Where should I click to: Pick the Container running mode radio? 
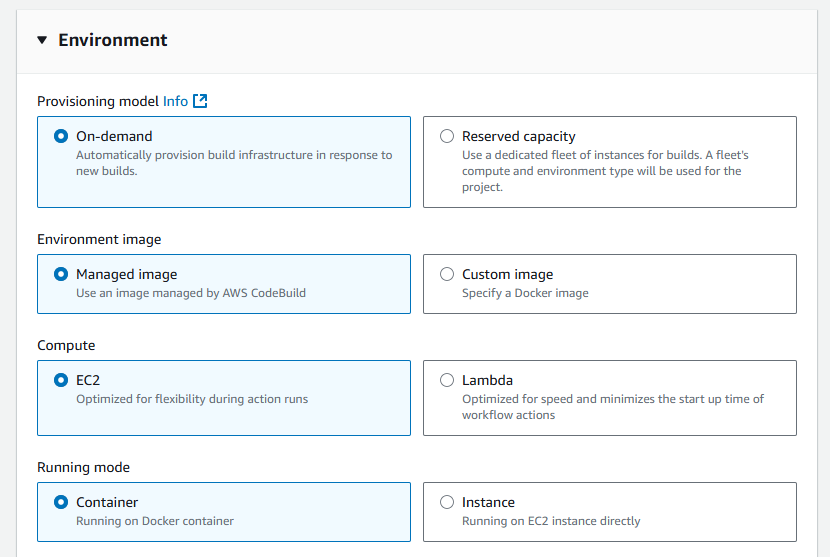pos(61,502)
